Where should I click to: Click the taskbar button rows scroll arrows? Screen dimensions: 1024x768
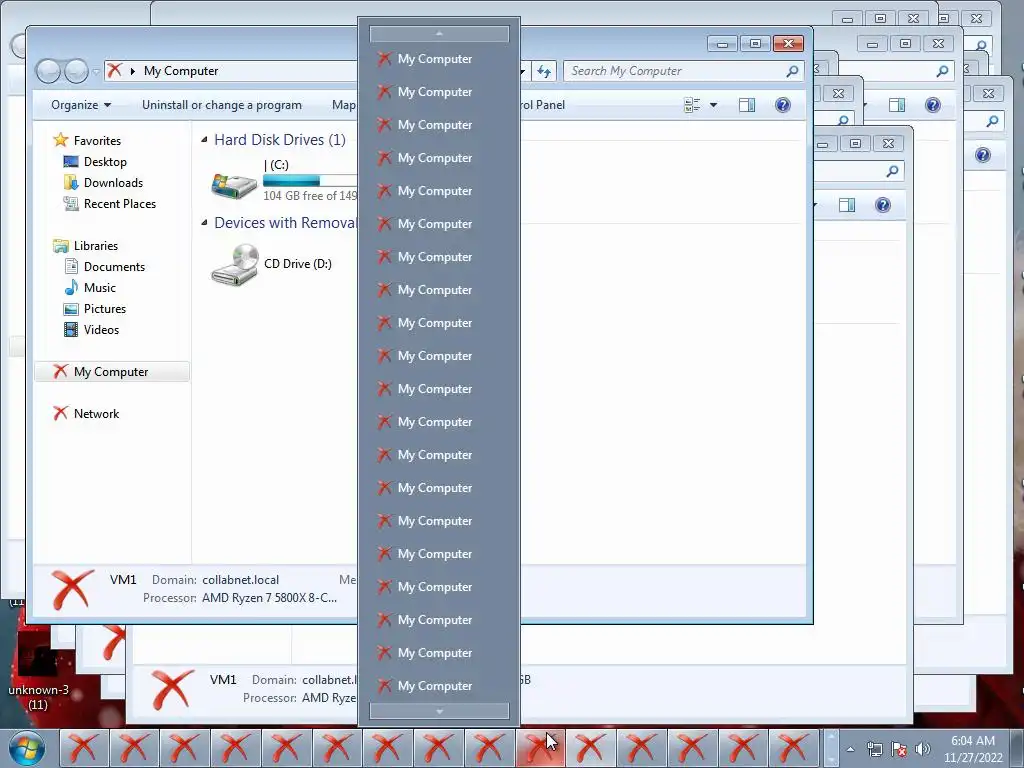[x=831, y=748]
